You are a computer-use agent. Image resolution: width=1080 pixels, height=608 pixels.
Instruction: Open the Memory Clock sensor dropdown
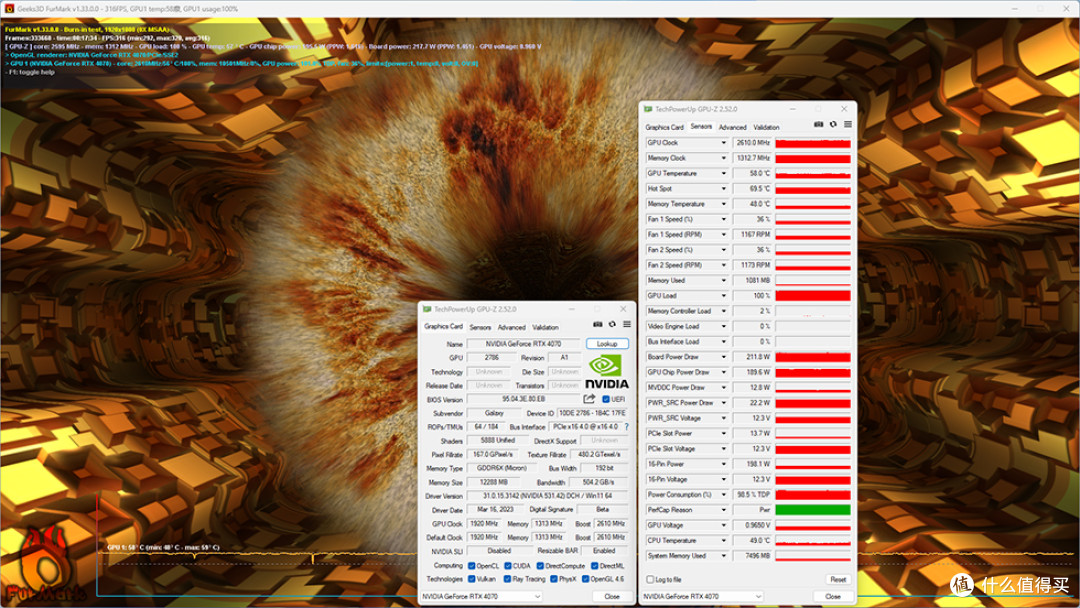point(723,158)
